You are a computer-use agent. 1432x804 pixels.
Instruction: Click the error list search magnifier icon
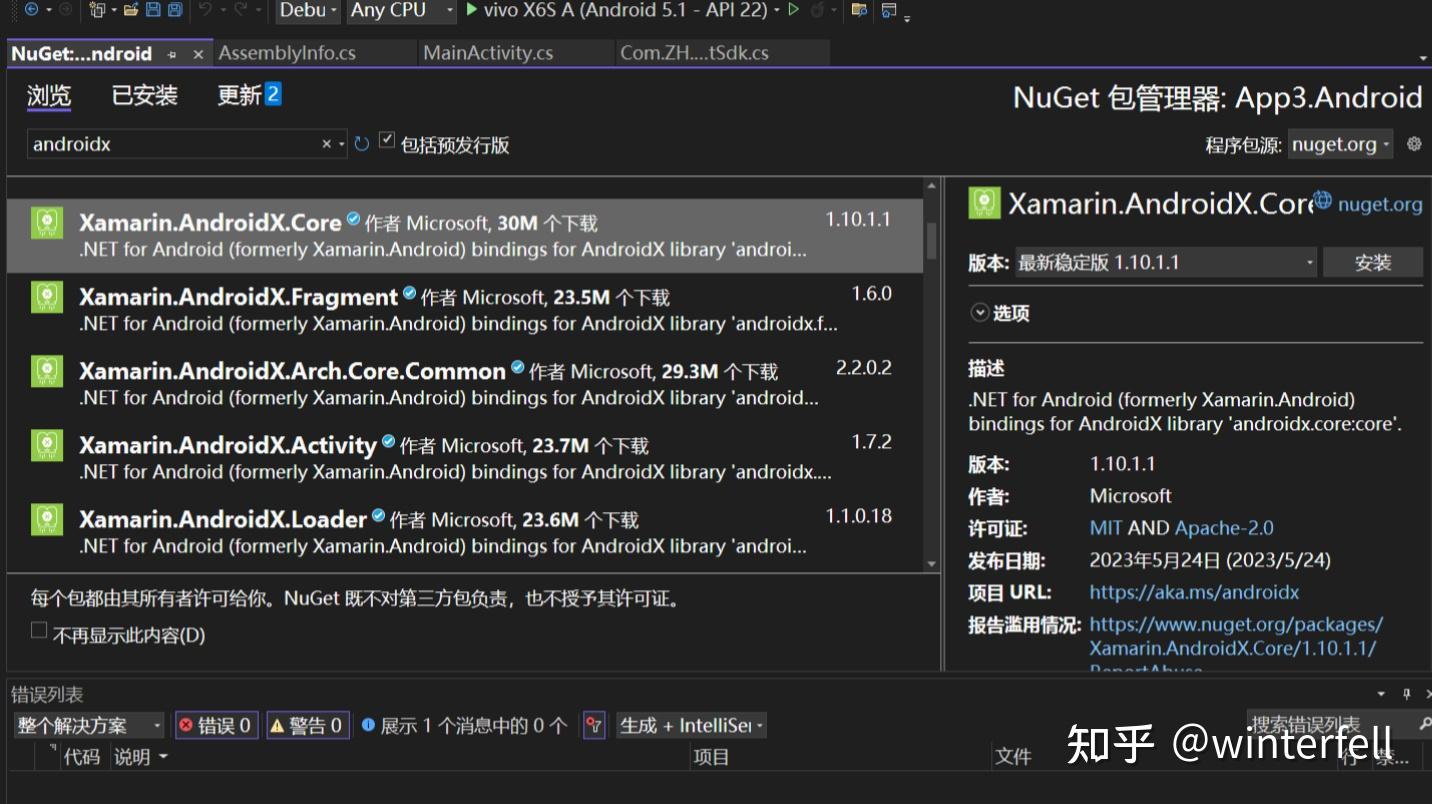[1425, 722]
